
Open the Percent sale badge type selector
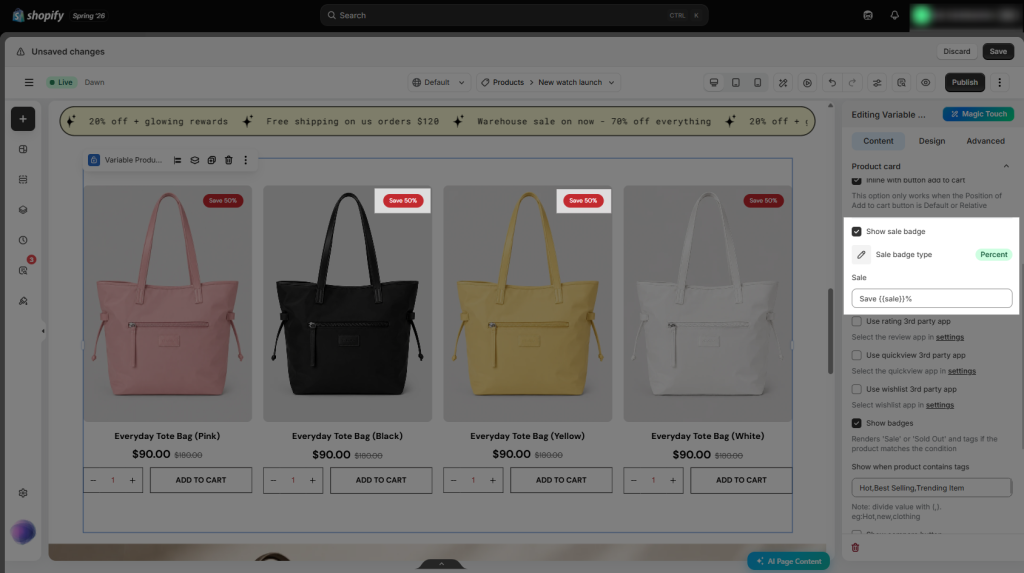pyautogui.click(x=993, y=255)
